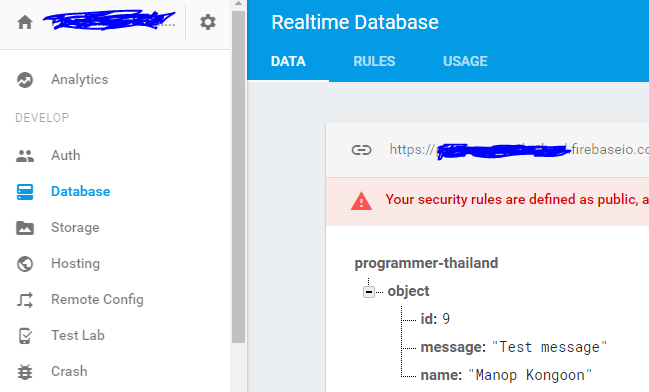
Task: Select the message key in data tree
Action: [x=453, y=347]
